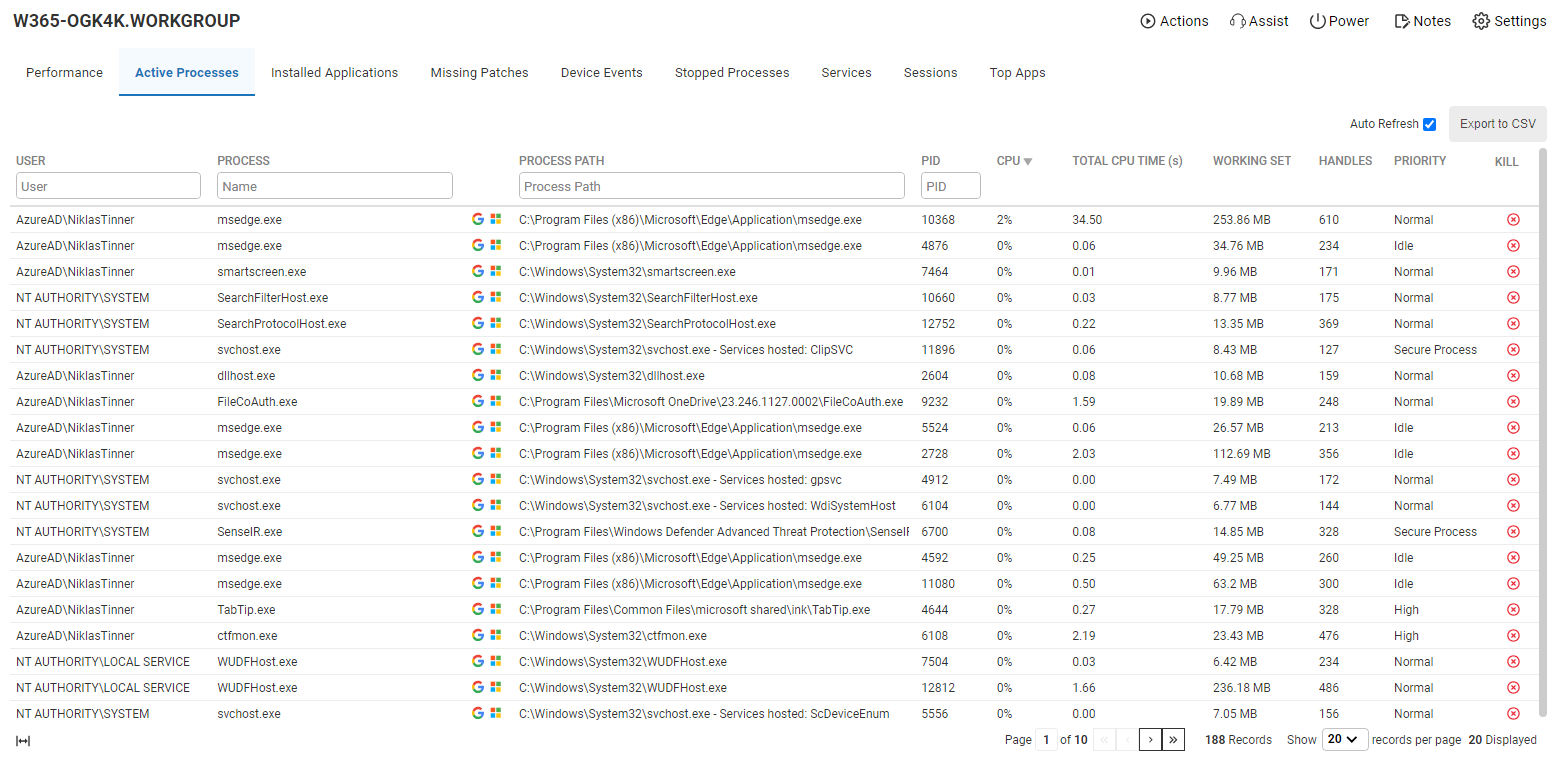The image size is (1548, 770).
Task: Select gpsvc svchost path text
Action: coord(680,480)
